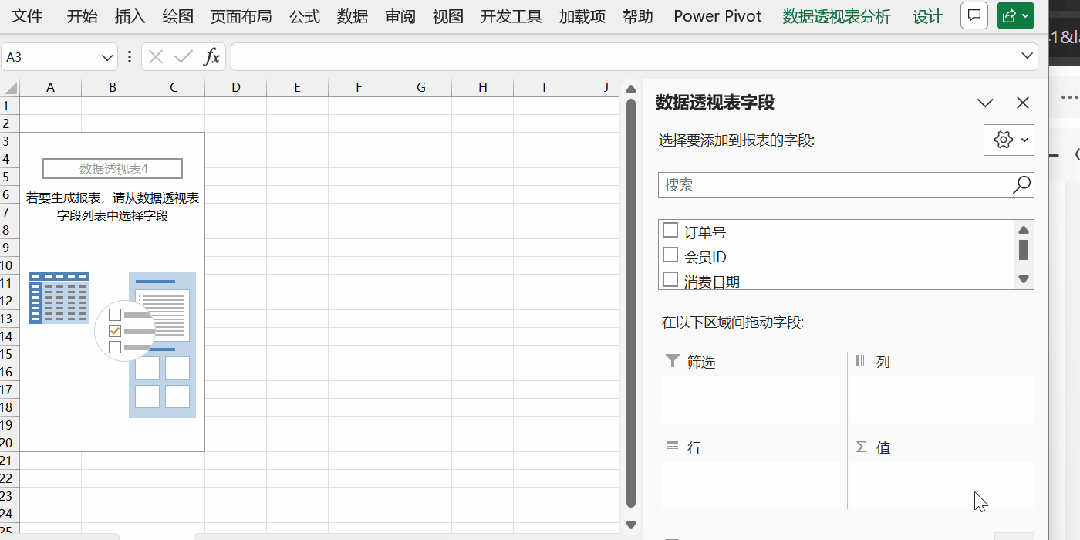Click the green Share button
Image resolution: width=1080 pixels, height=540 pixels.
tap(1016, 16)
